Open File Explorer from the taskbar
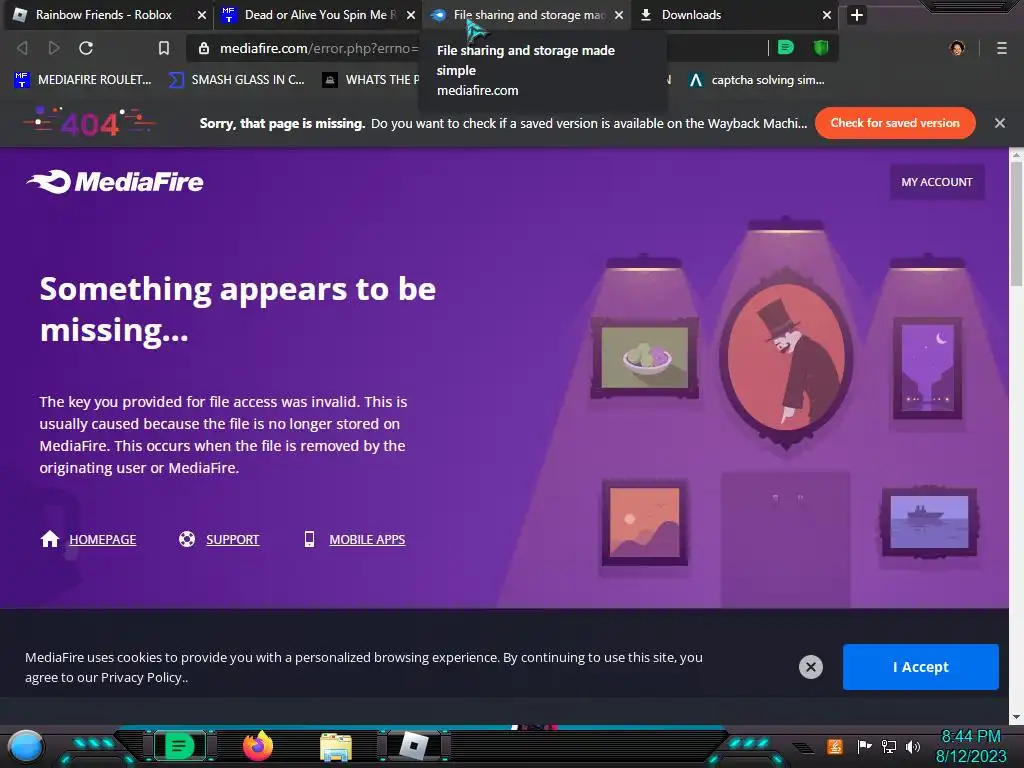The height and width of the screenshot is (768, 1024). [x=336, y=747]
